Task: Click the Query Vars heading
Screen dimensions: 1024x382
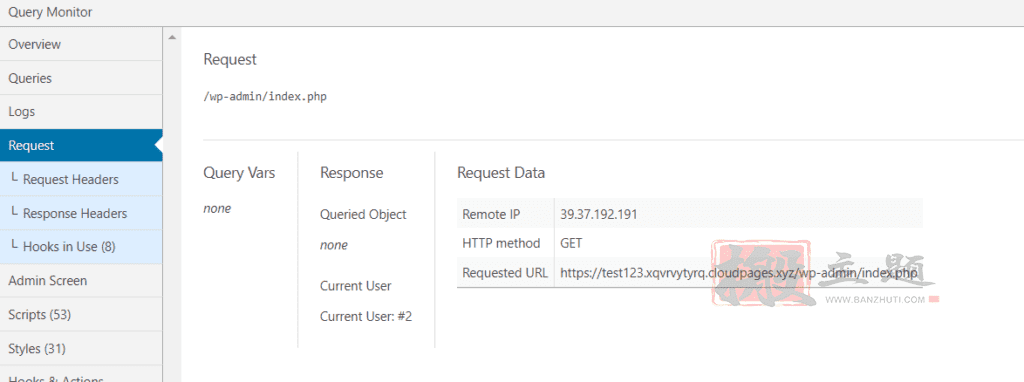Action: coord(239,173)
